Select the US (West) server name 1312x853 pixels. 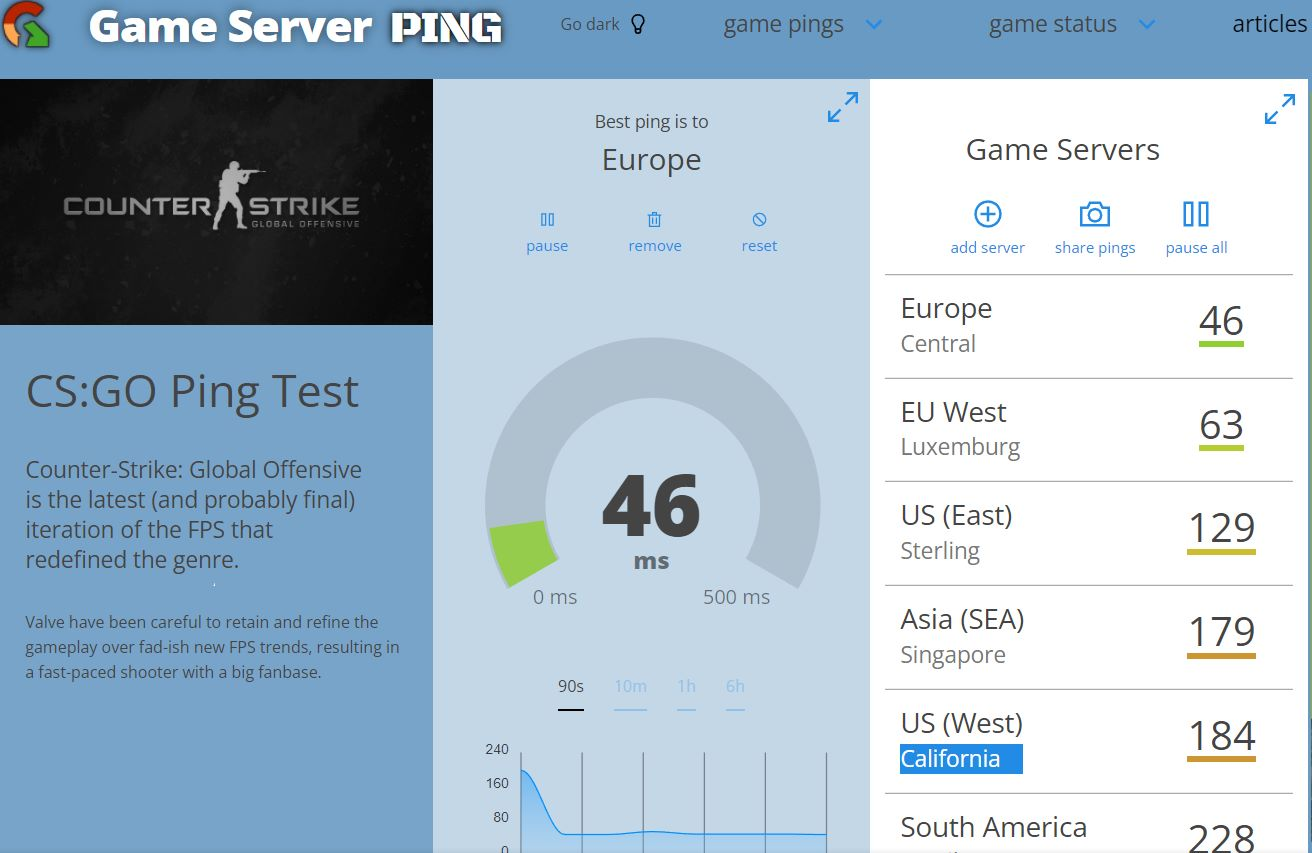click(961, 723)
